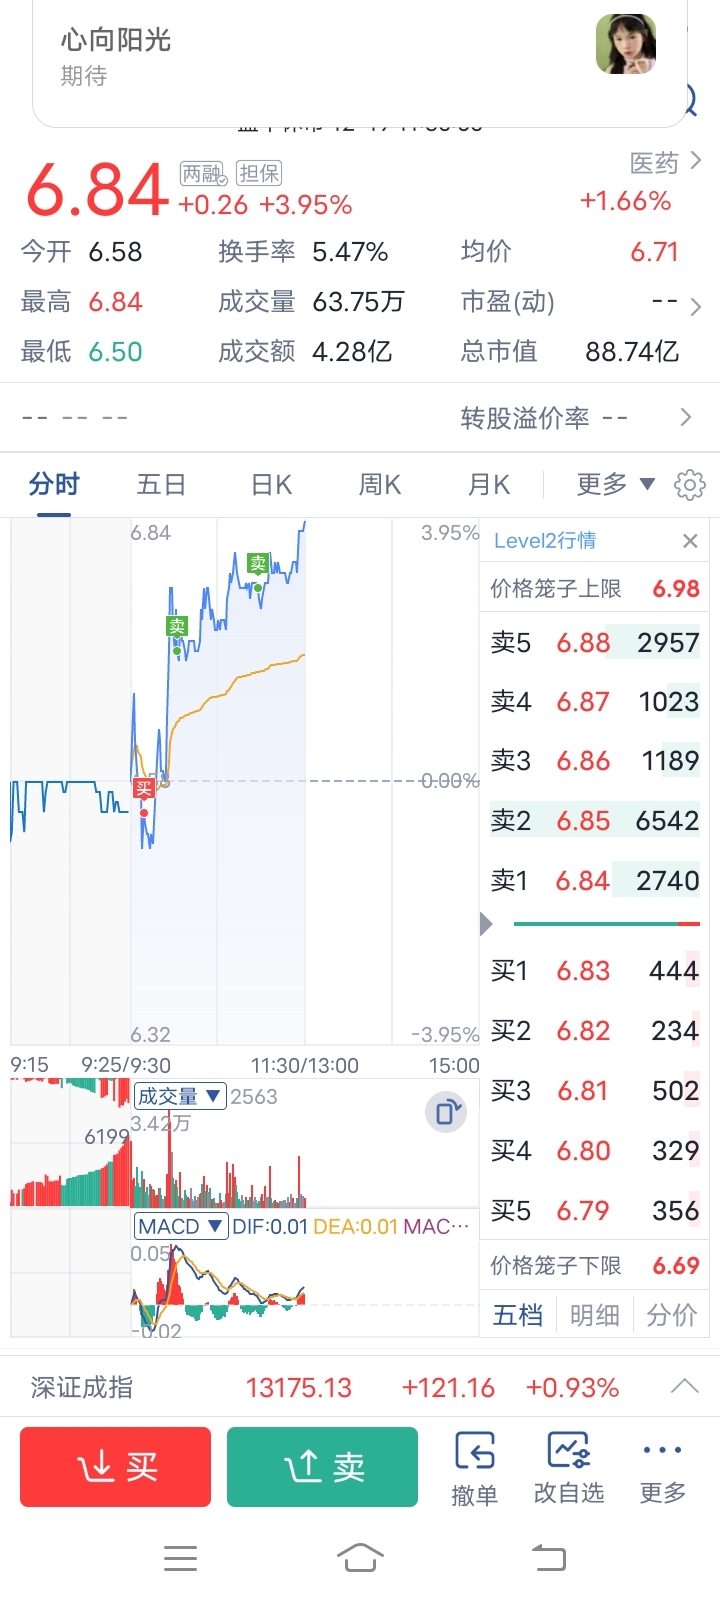Tap the rotate landscape chart icon
The height and width of the screenshot is (1600, 720).
446,1111
